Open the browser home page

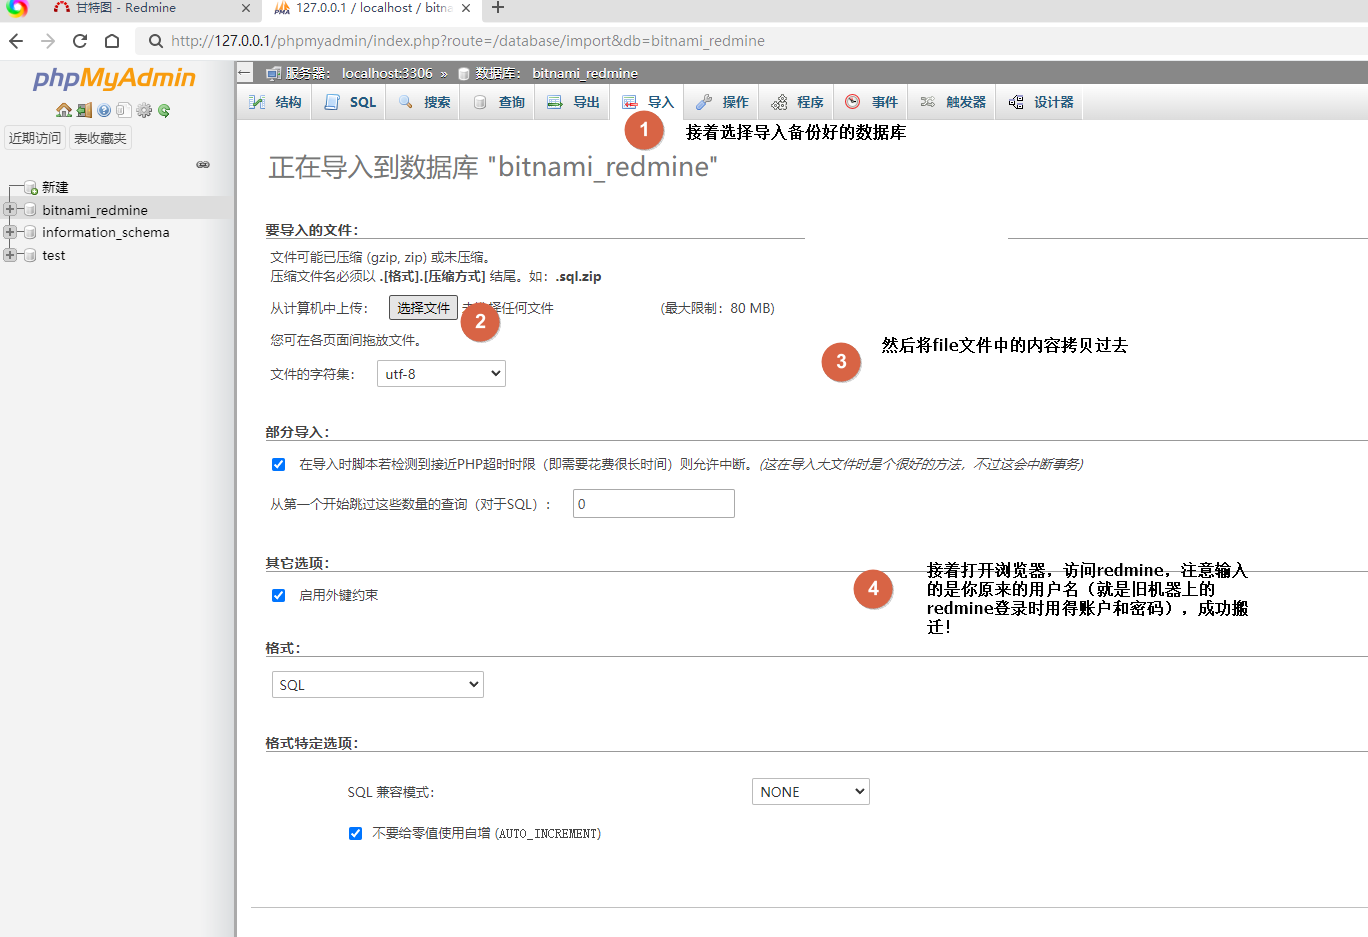click(x=112, y=41)
